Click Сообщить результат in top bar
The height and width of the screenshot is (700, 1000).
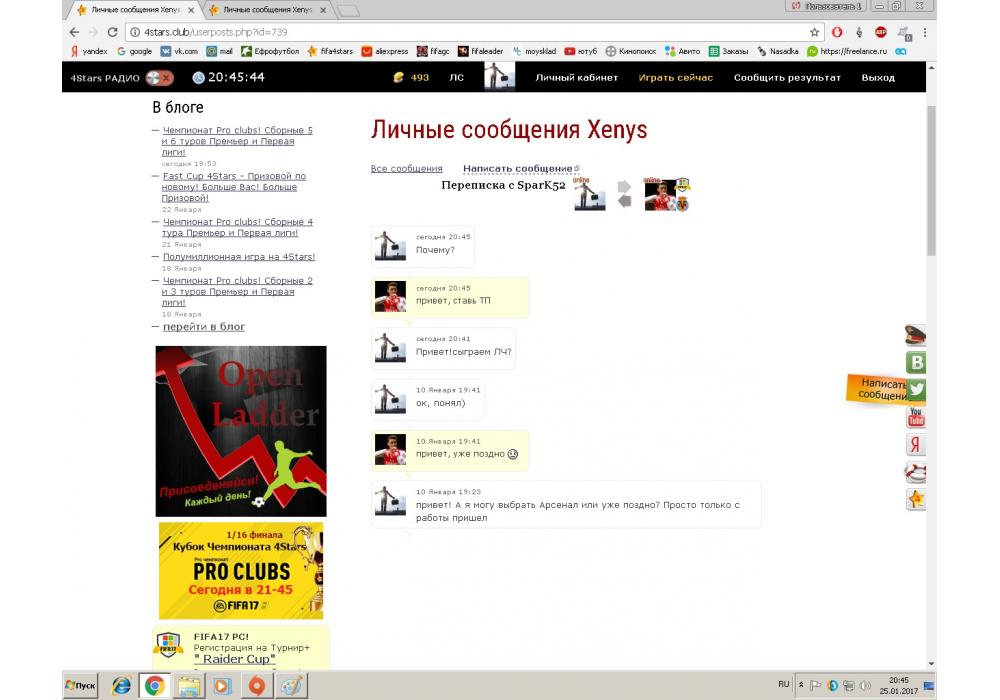tap(787, 78)
